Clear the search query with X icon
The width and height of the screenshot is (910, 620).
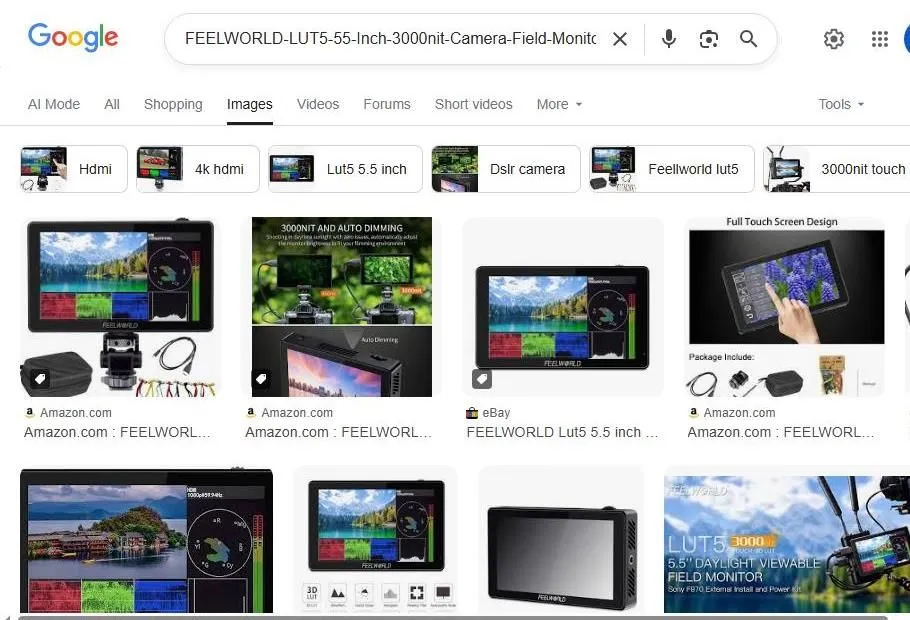[x=620, y=39]
